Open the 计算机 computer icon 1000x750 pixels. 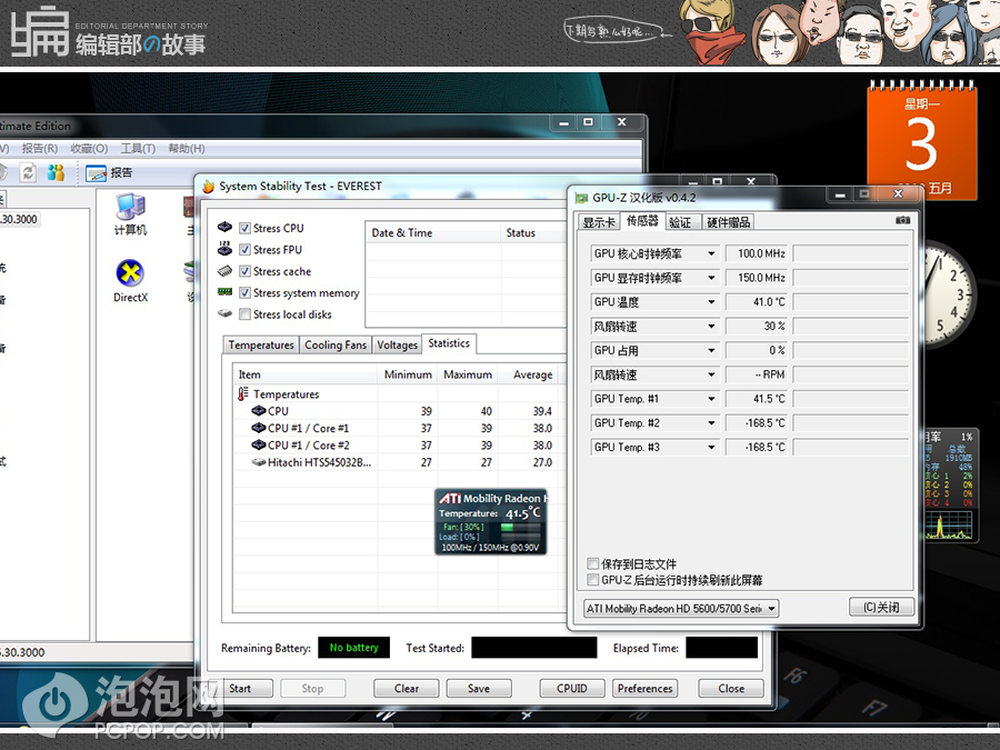(130, 214)
